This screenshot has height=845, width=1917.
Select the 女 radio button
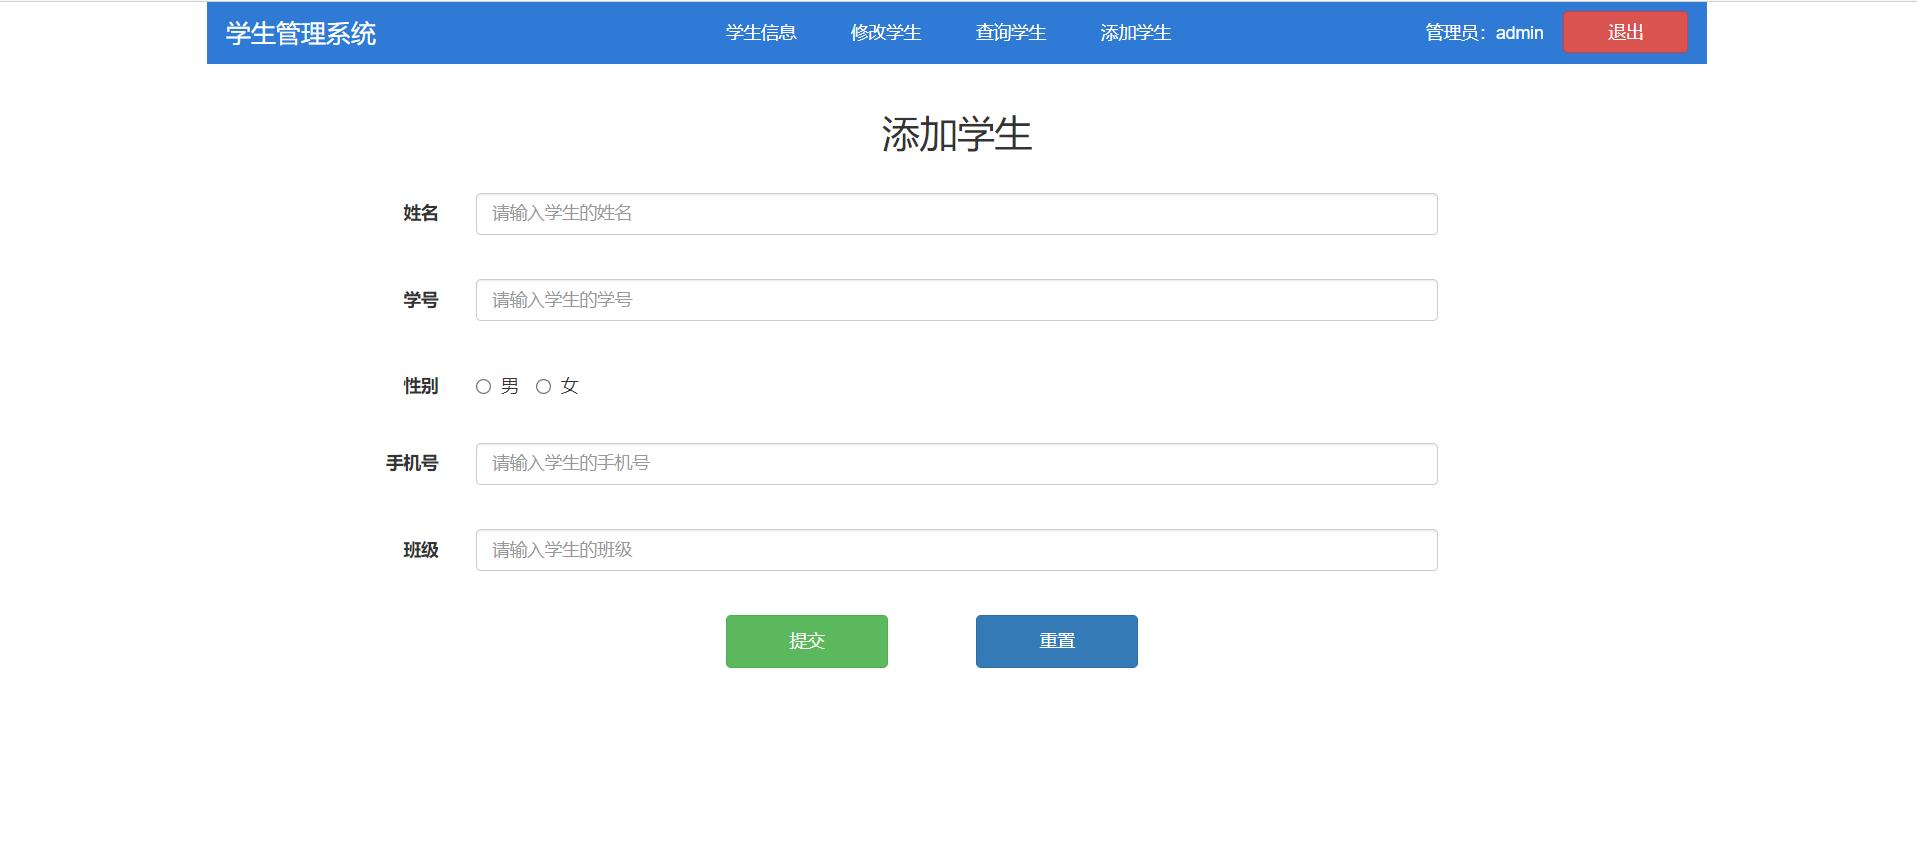(543, 387)
